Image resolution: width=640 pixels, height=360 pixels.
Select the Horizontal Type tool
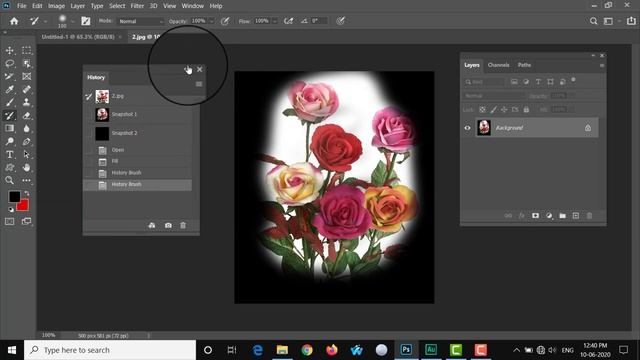[x=9, y=155]
